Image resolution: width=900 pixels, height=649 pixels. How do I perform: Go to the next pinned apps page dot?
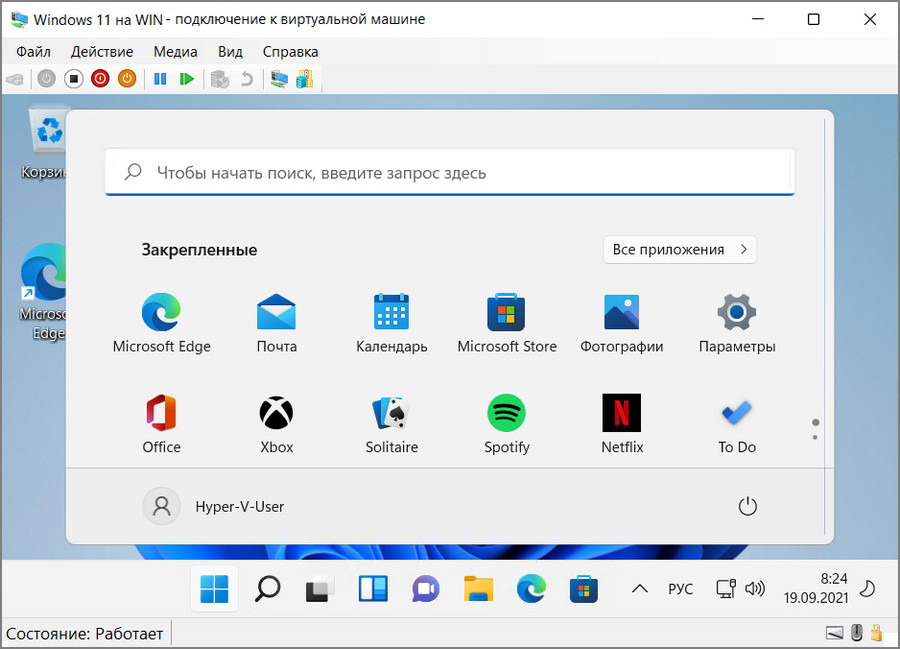815,437
